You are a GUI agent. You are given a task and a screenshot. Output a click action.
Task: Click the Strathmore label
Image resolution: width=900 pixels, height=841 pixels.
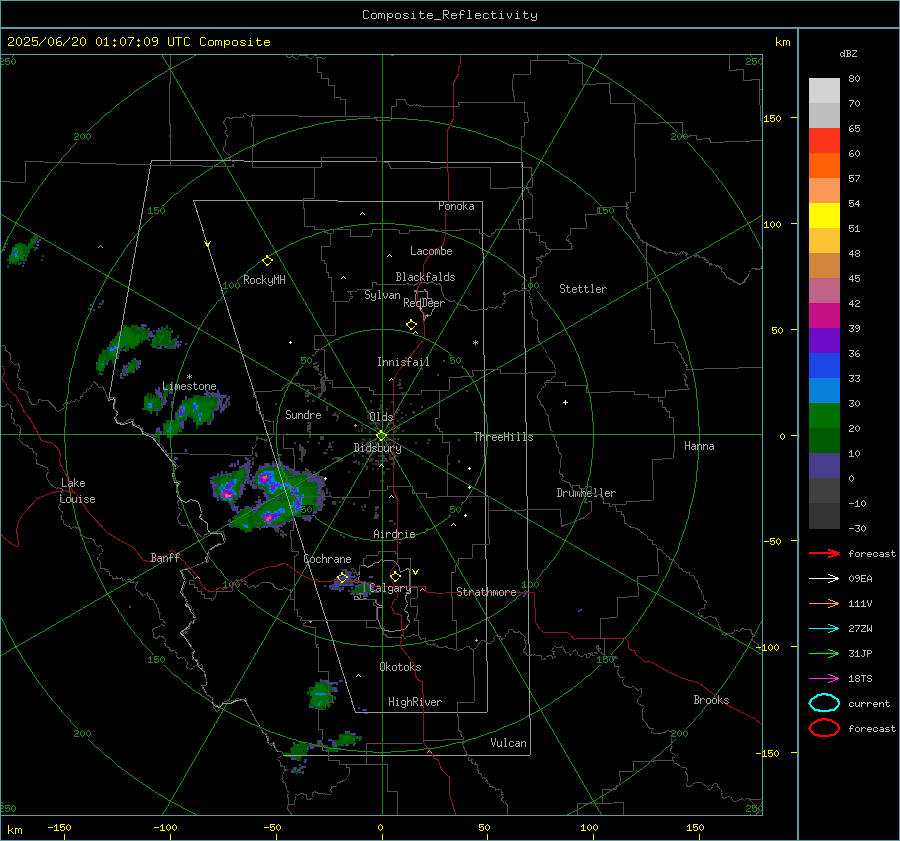coord(486,592)
